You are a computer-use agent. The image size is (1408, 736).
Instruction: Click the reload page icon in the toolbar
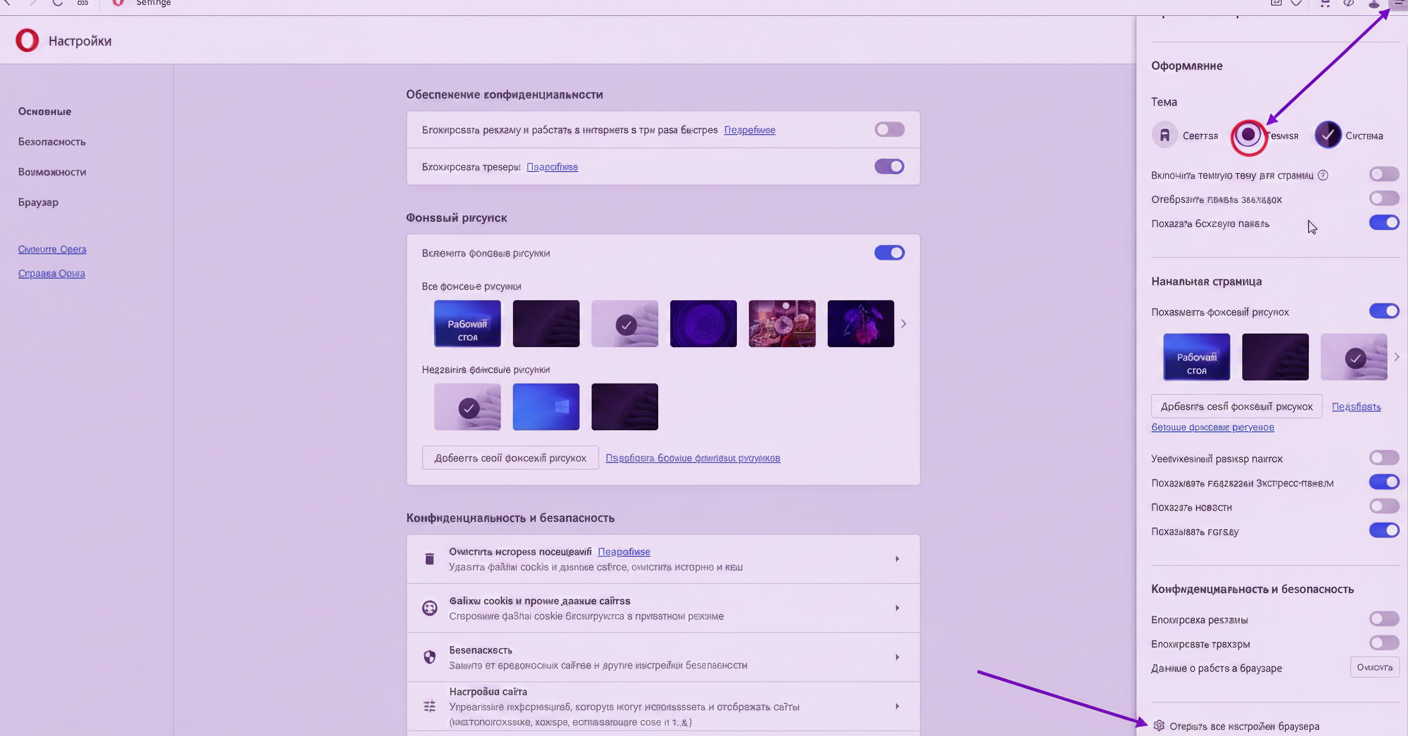[57, 4]
